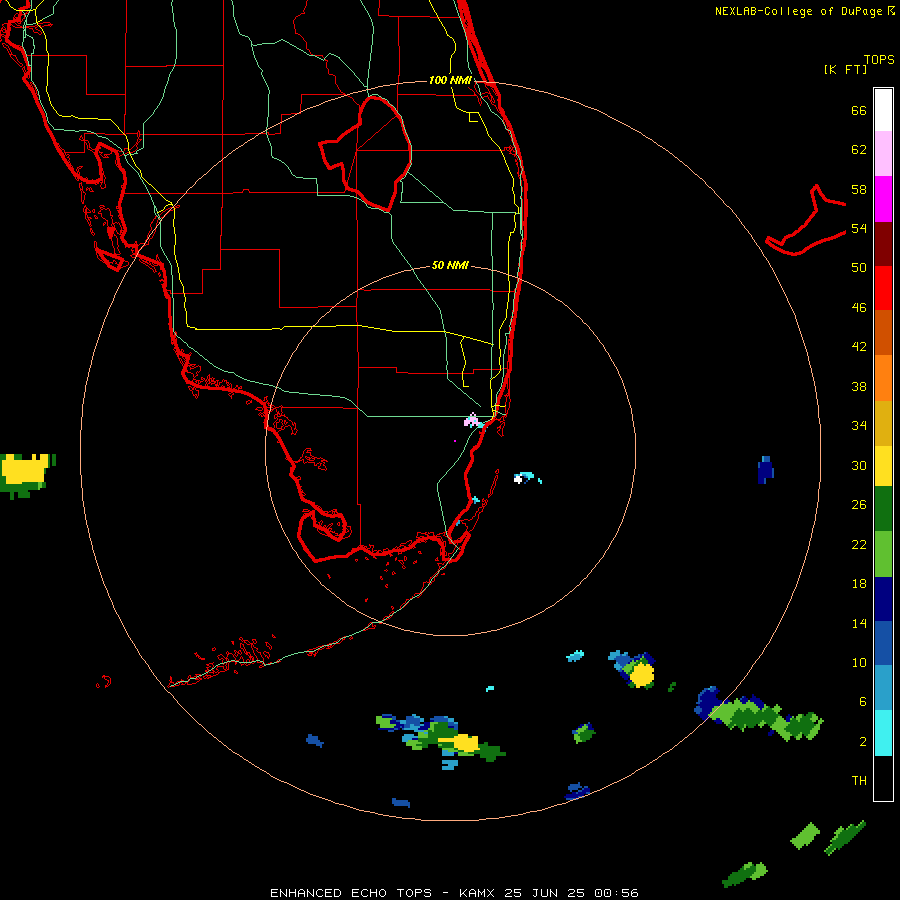Click the long green echo band crossing the southeast ring

click(759, 715)
